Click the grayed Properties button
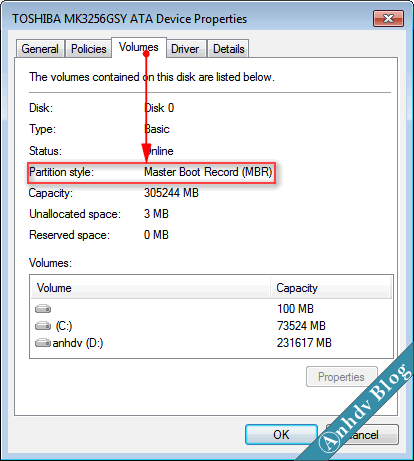 (342, 377)
